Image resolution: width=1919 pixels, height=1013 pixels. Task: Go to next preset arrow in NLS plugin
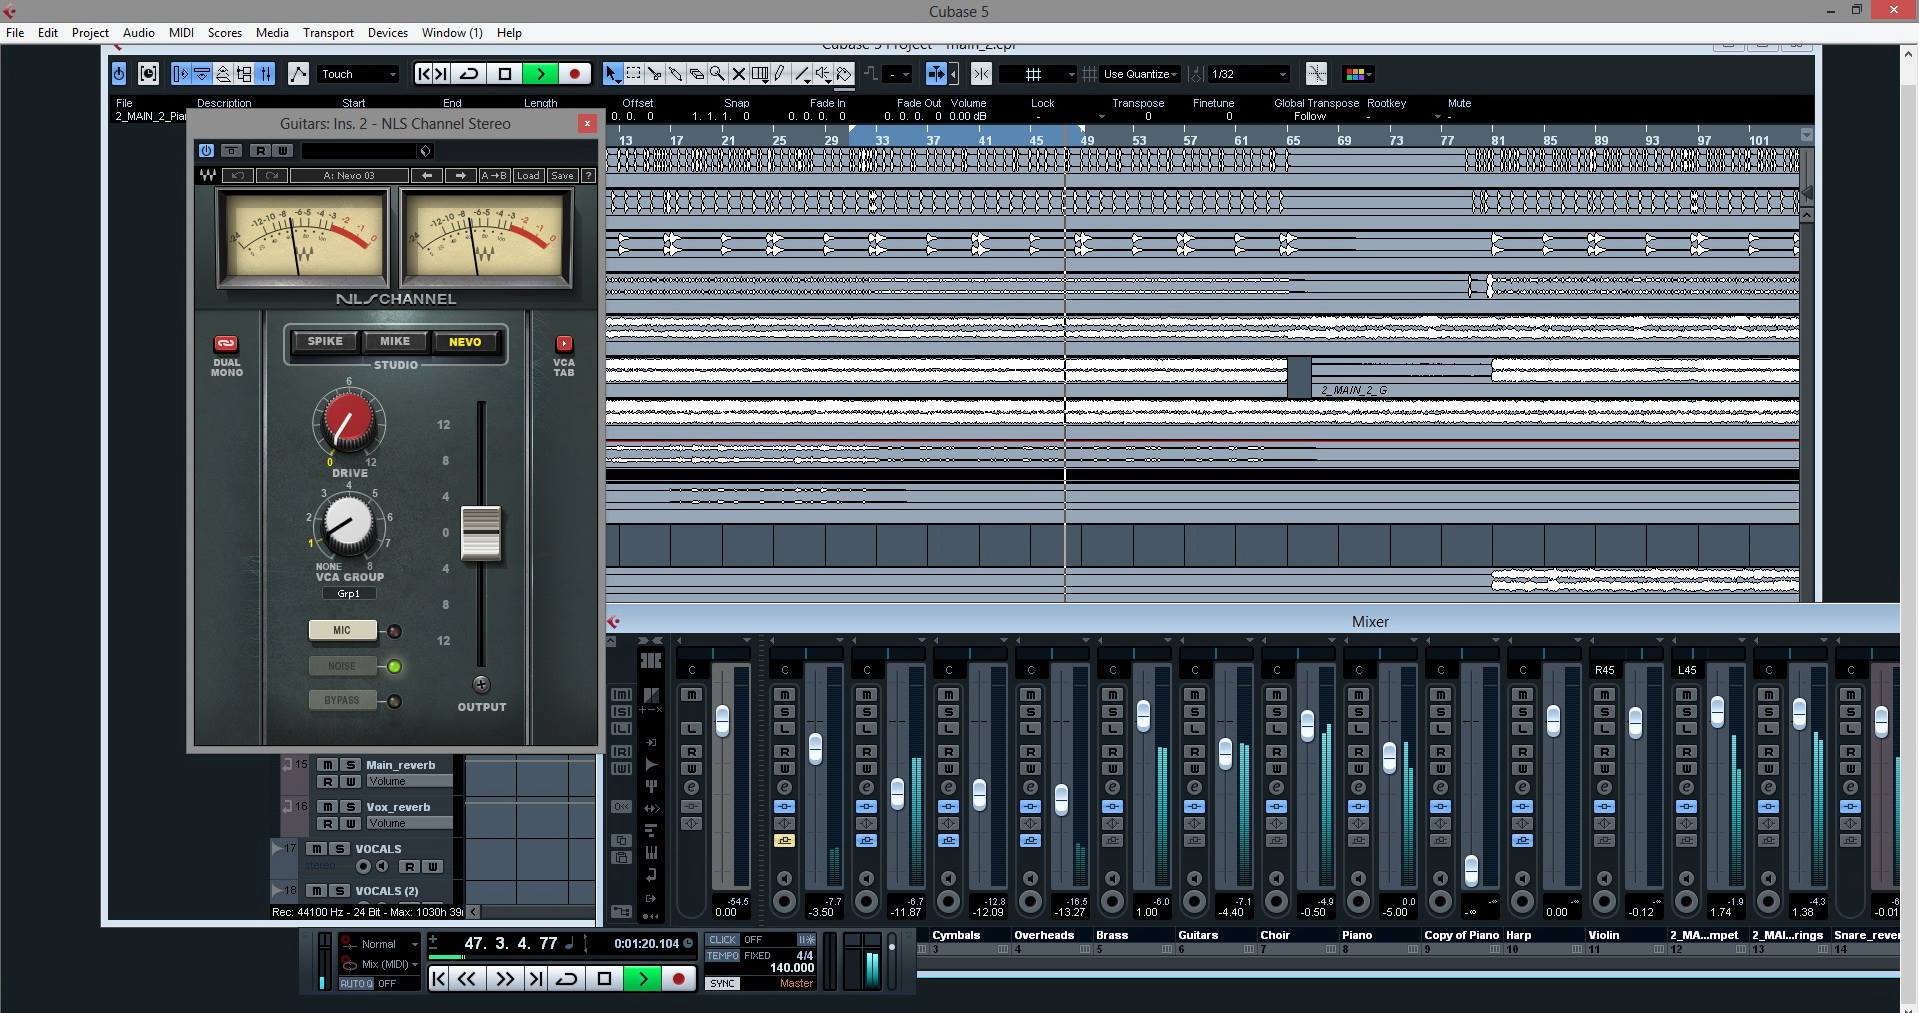pyautogui.click(x=460, y=176)
